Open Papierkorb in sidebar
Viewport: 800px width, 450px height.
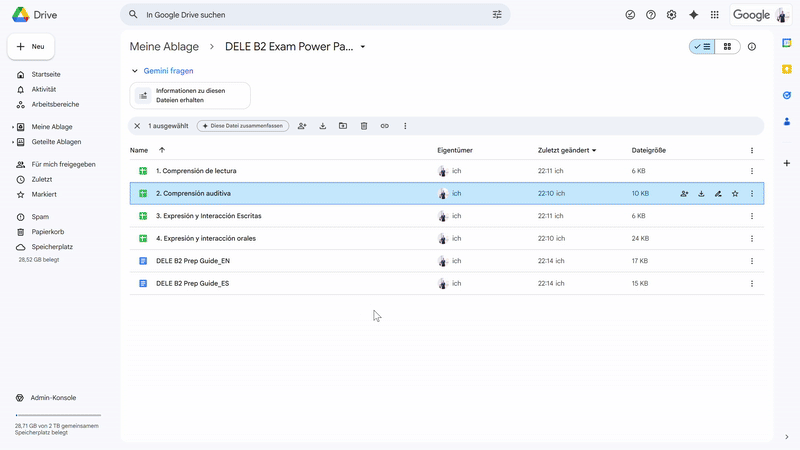click(47, 232)
